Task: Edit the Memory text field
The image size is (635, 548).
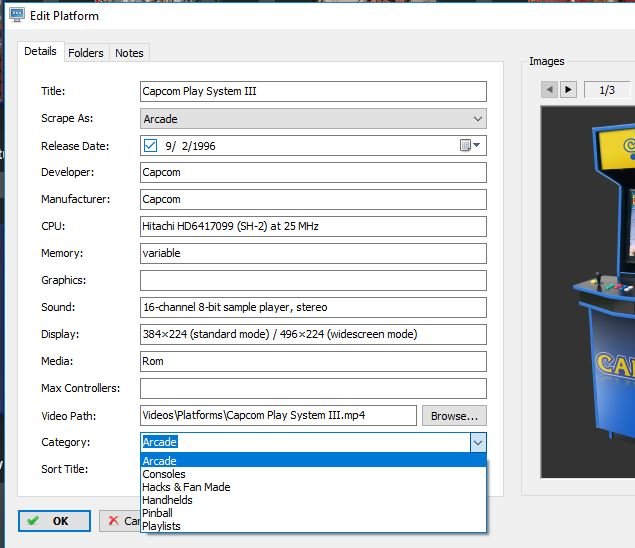Action: tap(313, 254)
